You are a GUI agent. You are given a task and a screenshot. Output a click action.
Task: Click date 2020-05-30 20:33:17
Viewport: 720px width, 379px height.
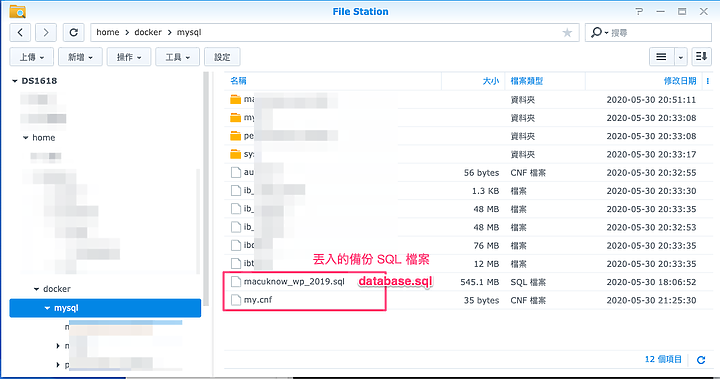(651, 154)
